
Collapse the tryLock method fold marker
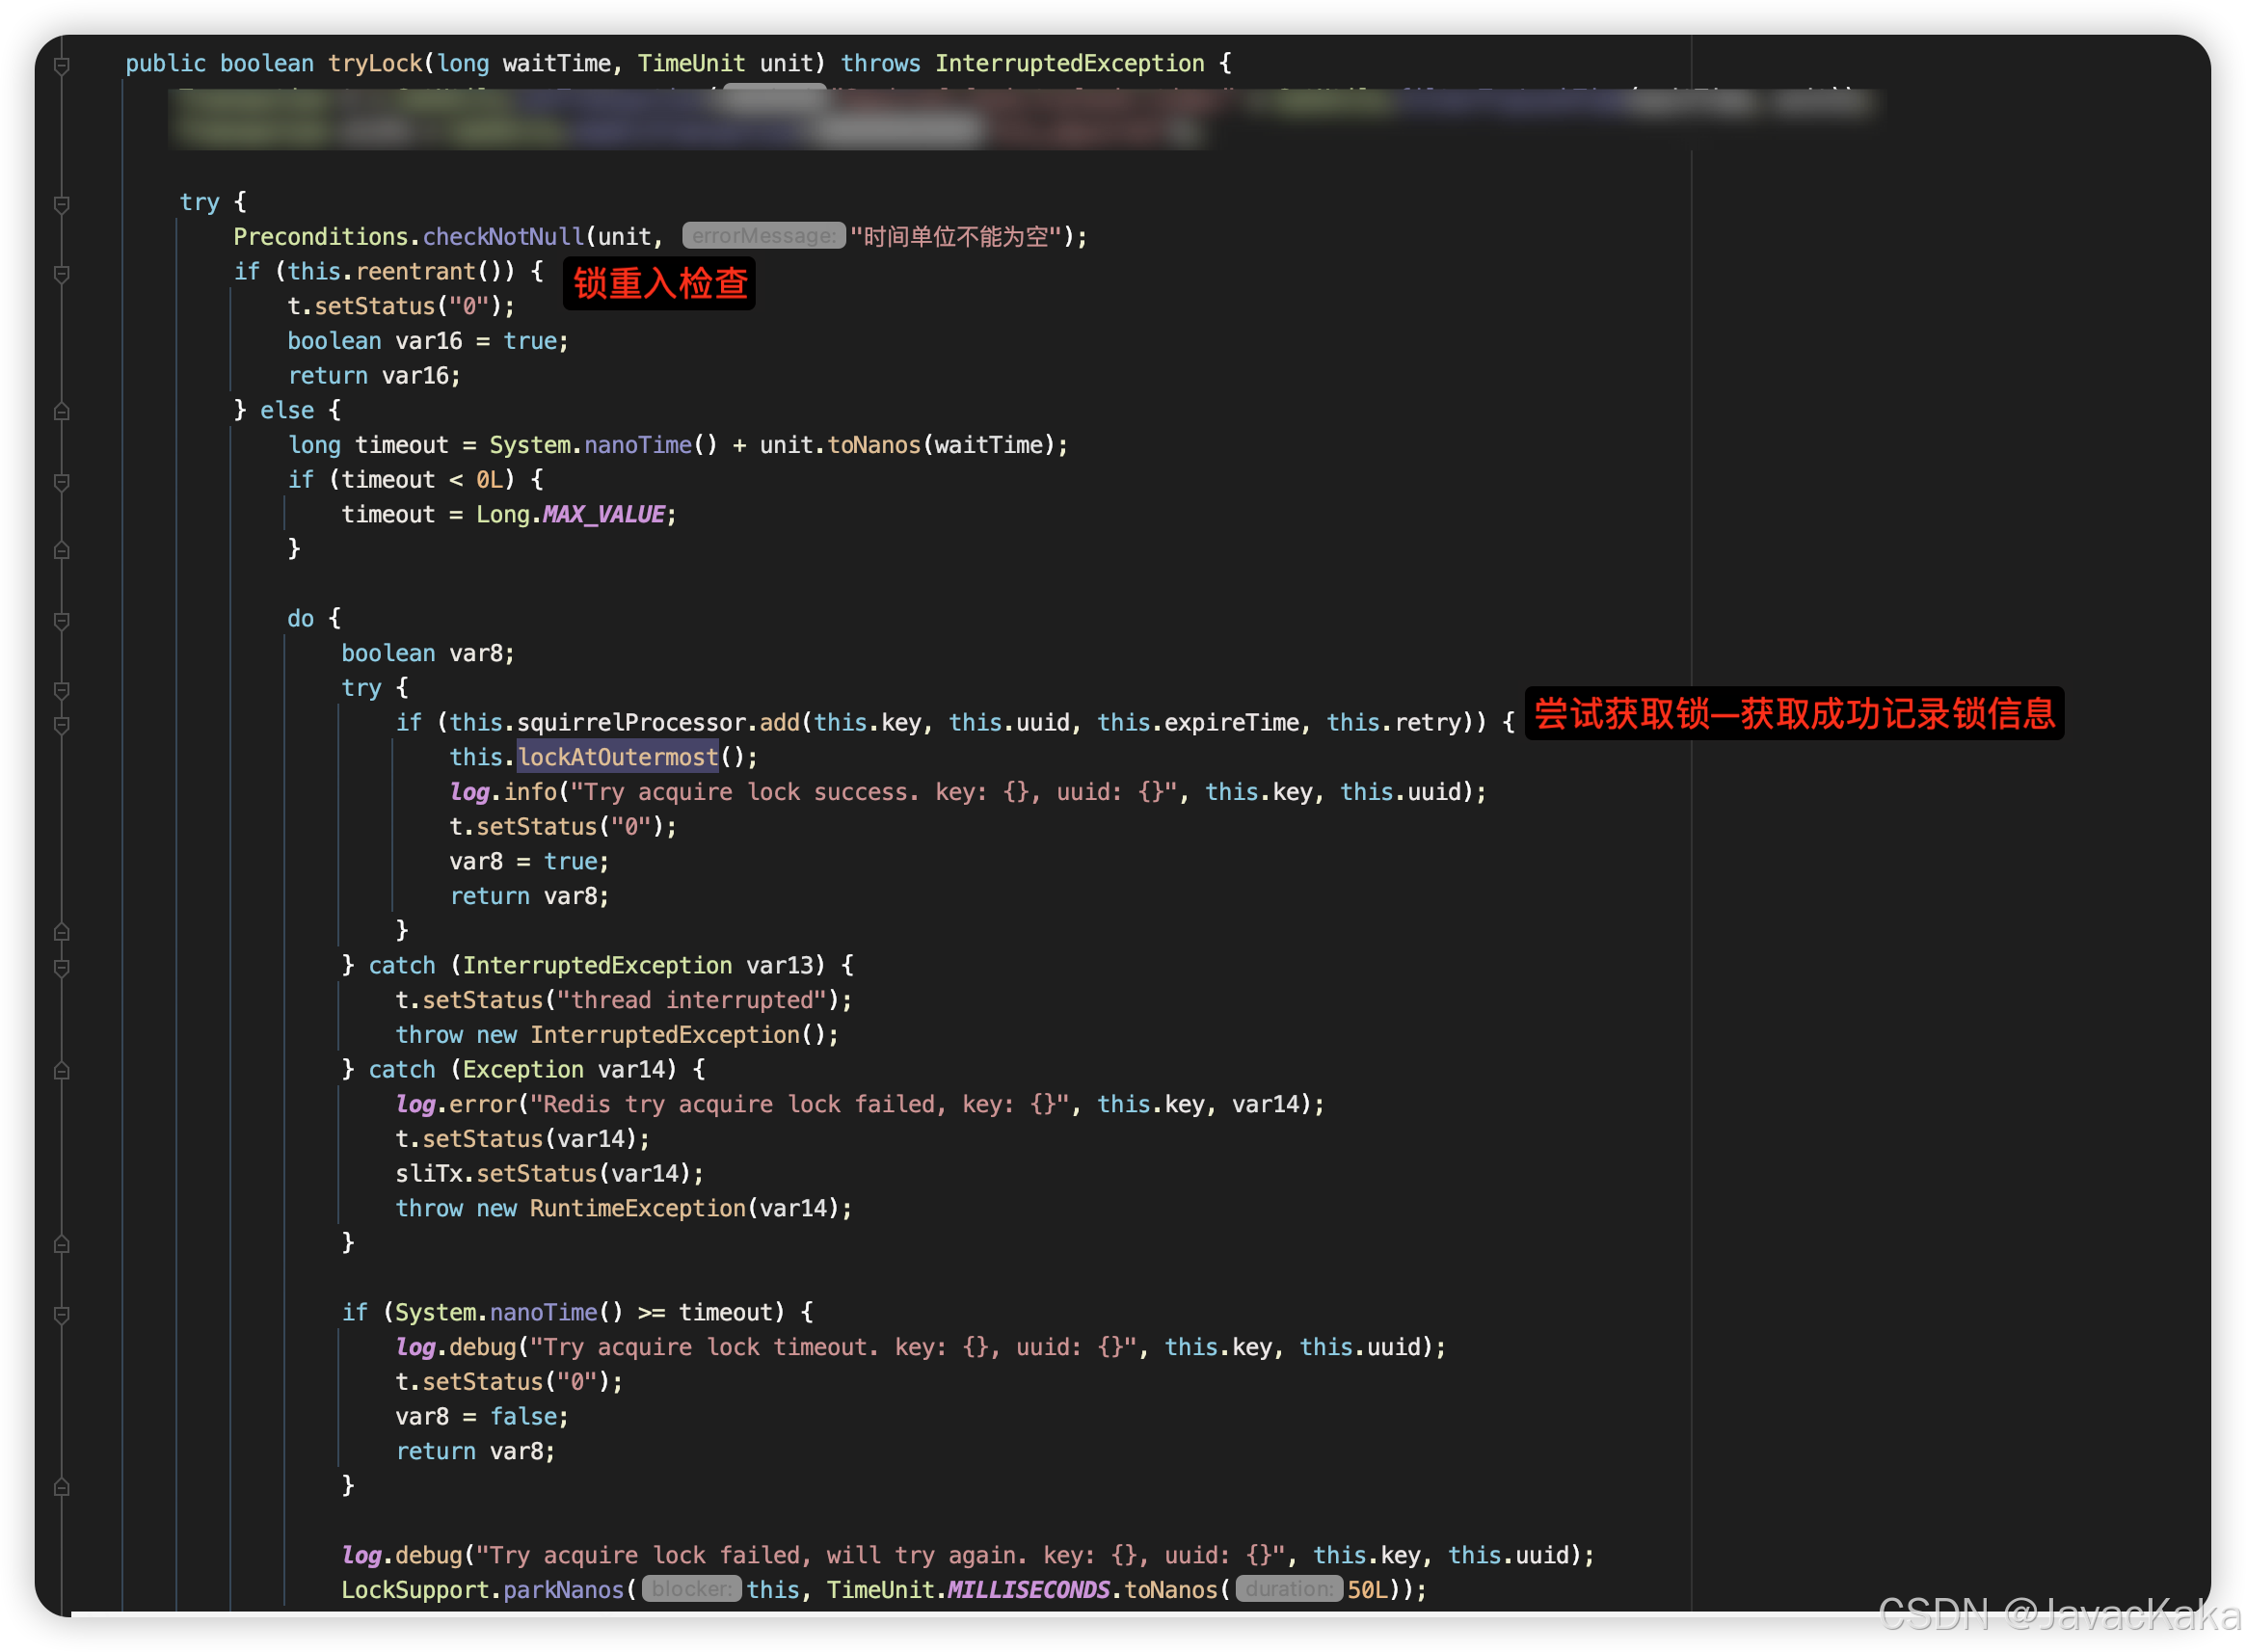(61, 65)
